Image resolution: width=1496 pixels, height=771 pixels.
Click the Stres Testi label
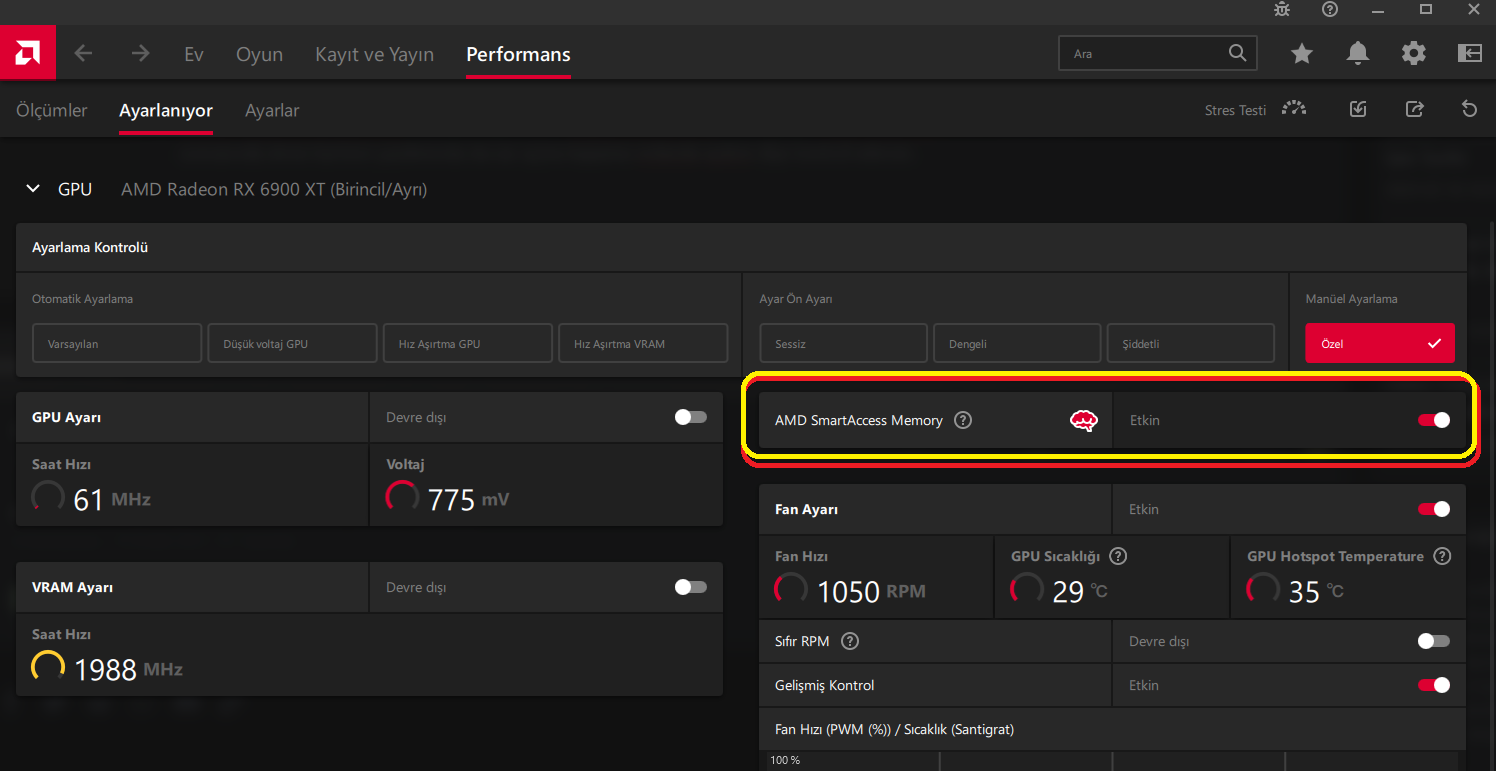[1235, 110]
